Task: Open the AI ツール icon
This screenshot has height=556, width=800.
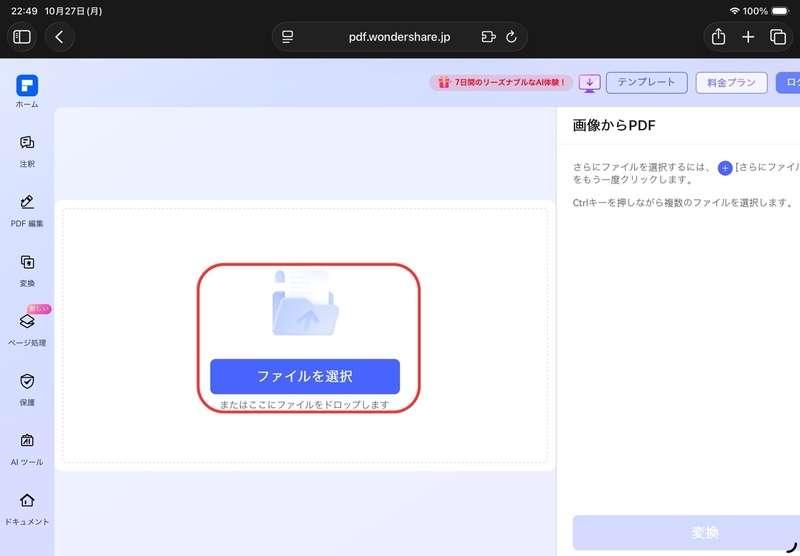Action: click(27, 440)
